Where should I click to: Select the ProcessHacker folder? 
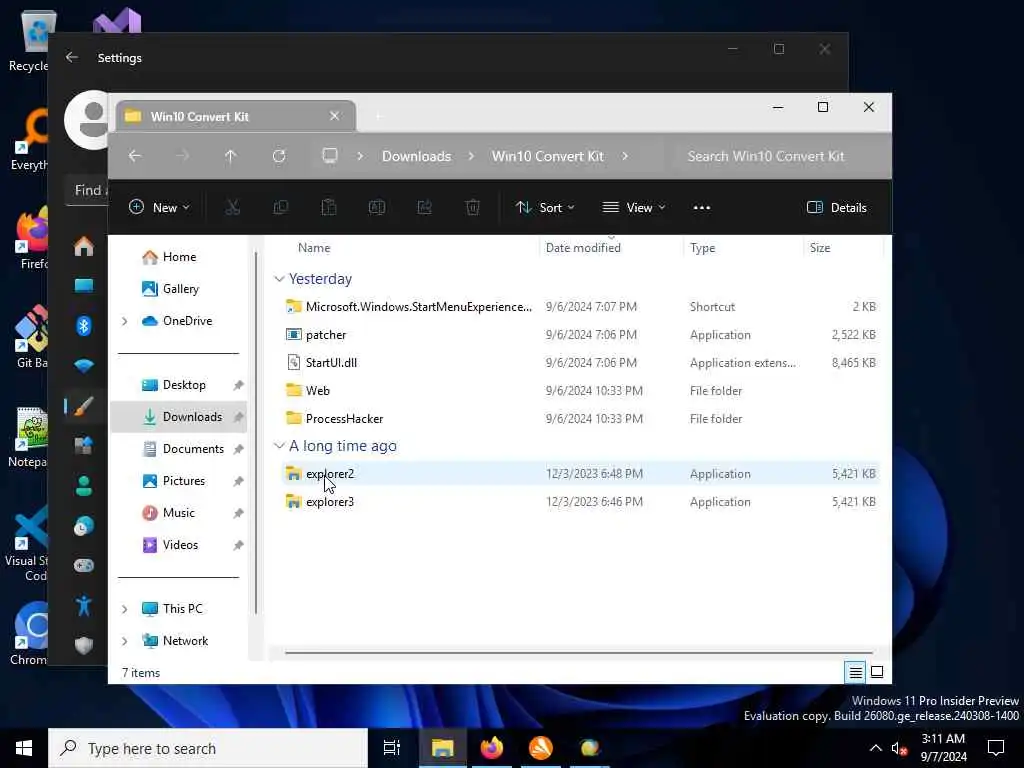coord(581,419)
